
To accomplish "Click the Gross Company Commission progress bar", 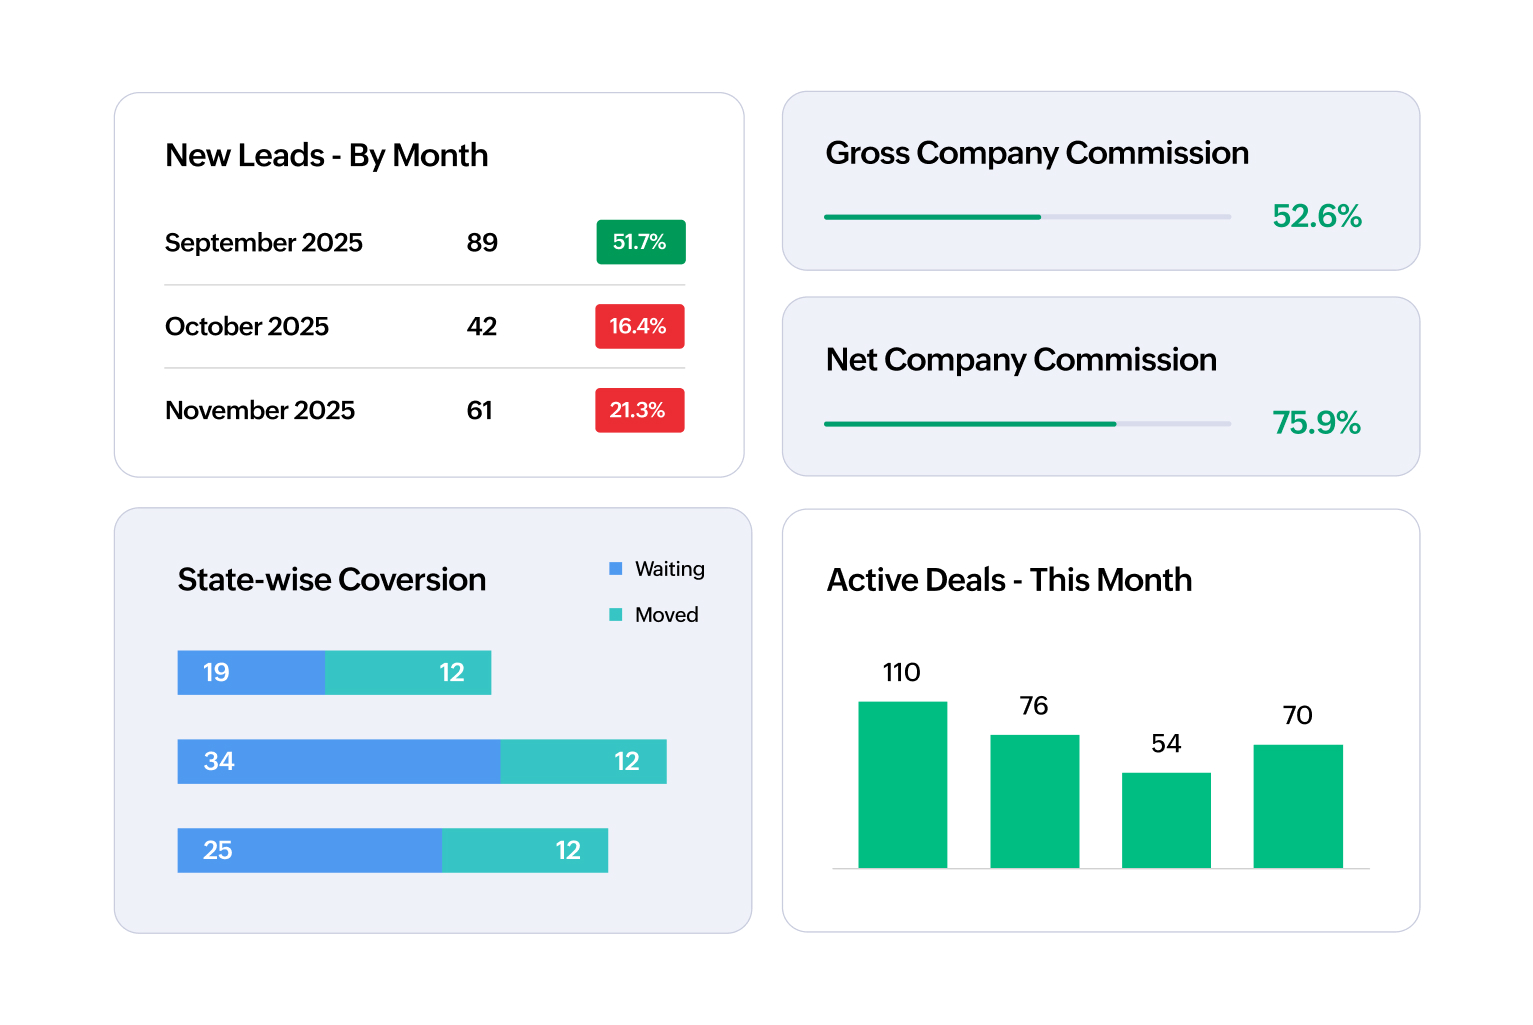I will pyautogui.click(x=1028, y=217).
